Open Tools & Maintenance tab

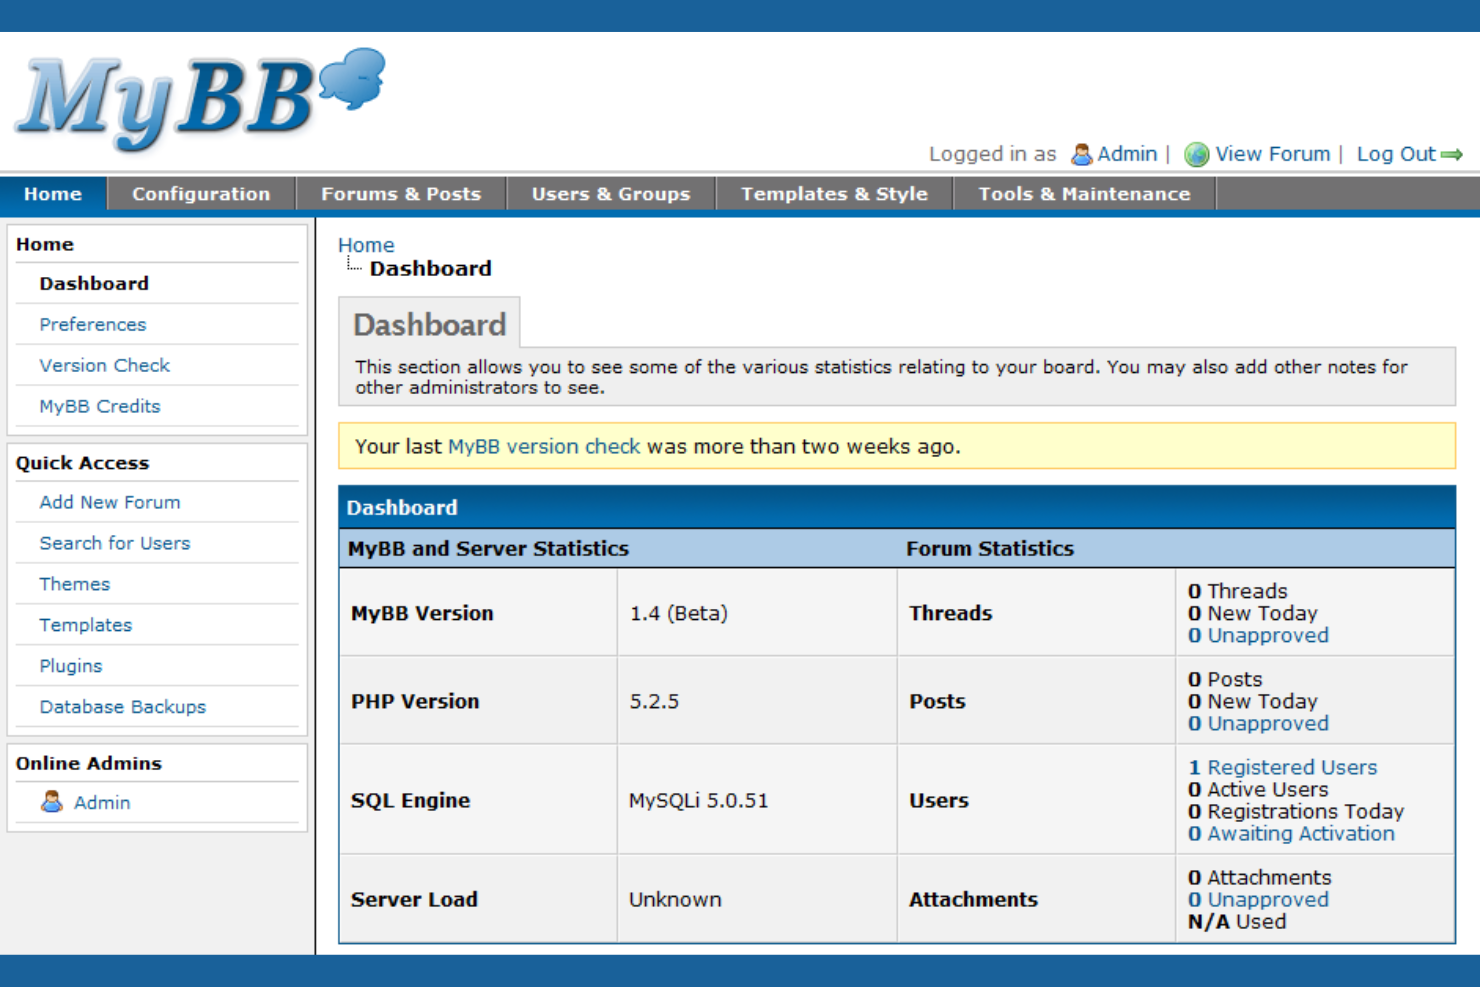tap(1084, 194)
